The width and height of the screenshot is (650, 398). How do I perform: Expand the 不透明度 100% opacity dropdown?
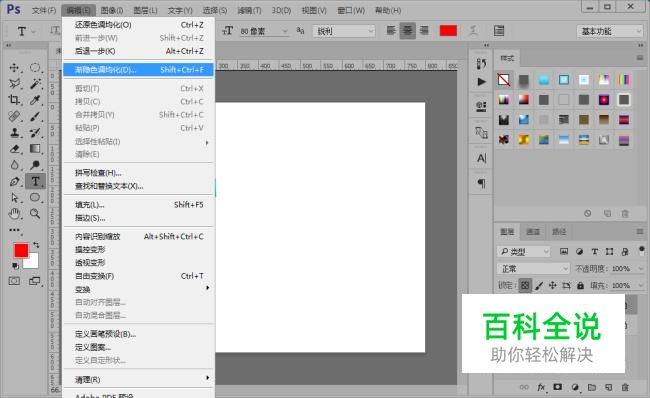pos(641,269)
